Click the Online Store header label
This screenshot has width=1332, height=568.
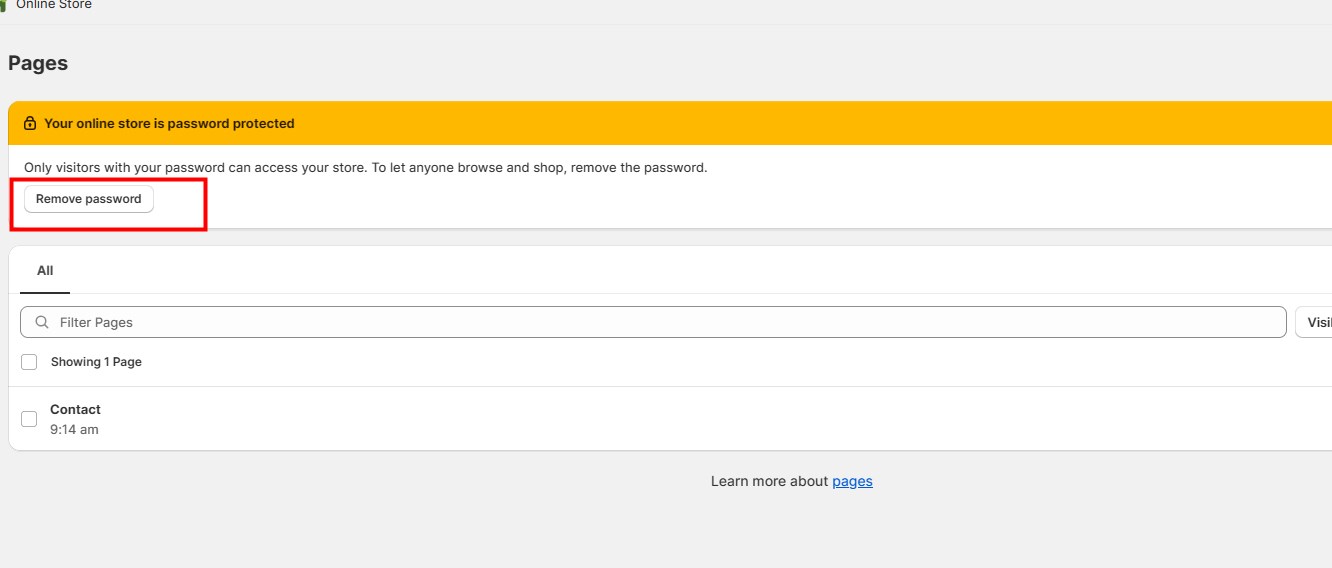point(54,5)
